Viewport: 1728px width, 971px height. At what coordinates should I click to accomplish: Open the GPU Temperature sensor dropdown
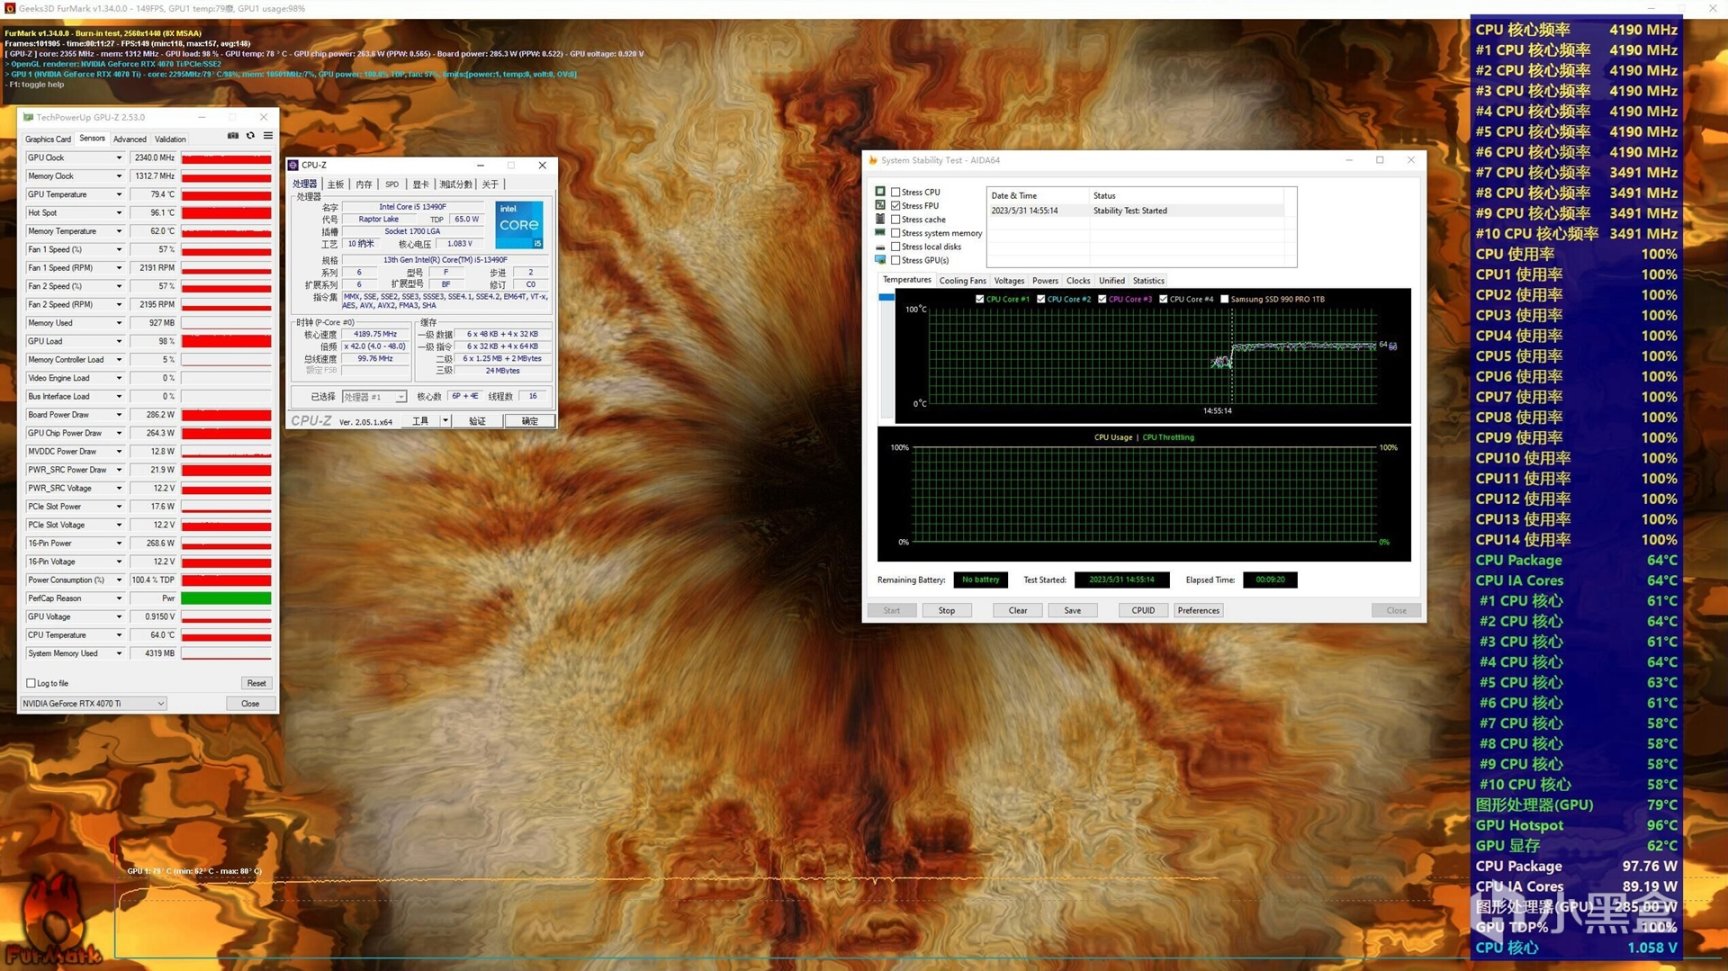[119, 195]
